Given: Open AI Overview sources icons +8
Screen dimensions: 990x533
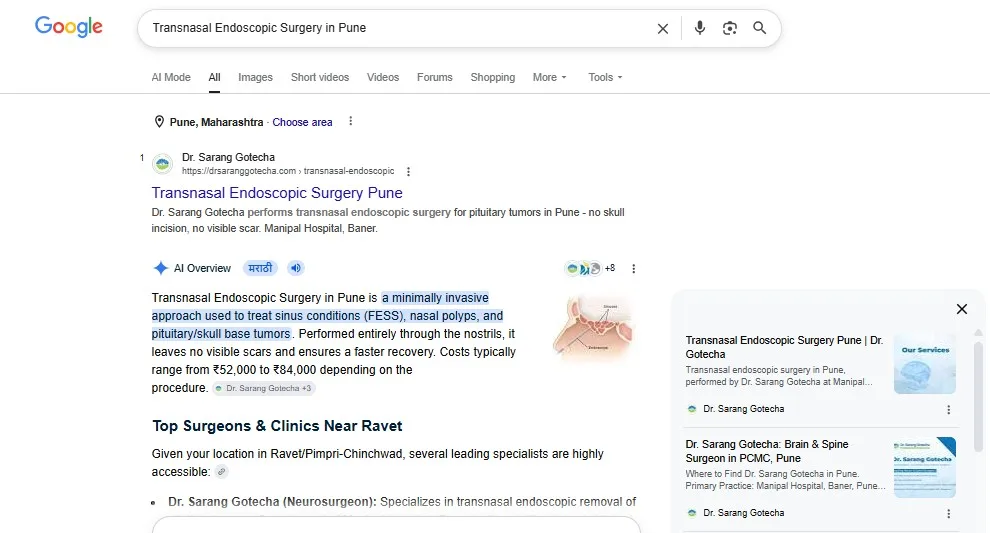Looking at the screenshot, I should pos(590,268).
